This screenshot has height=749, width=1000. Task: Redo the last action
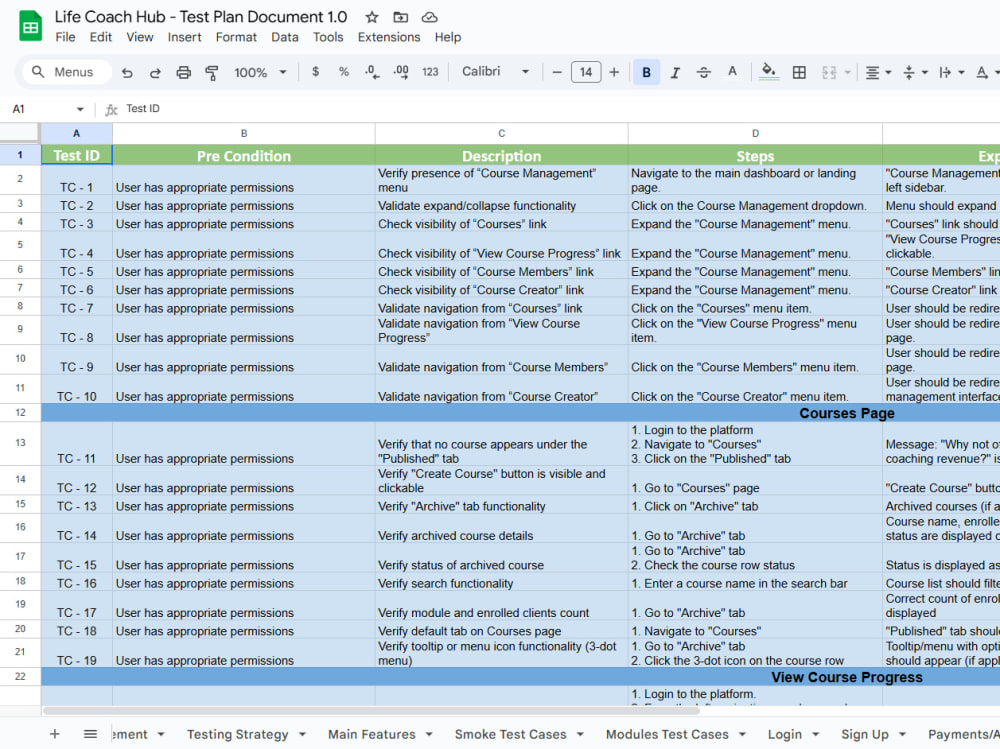point(155,73)
